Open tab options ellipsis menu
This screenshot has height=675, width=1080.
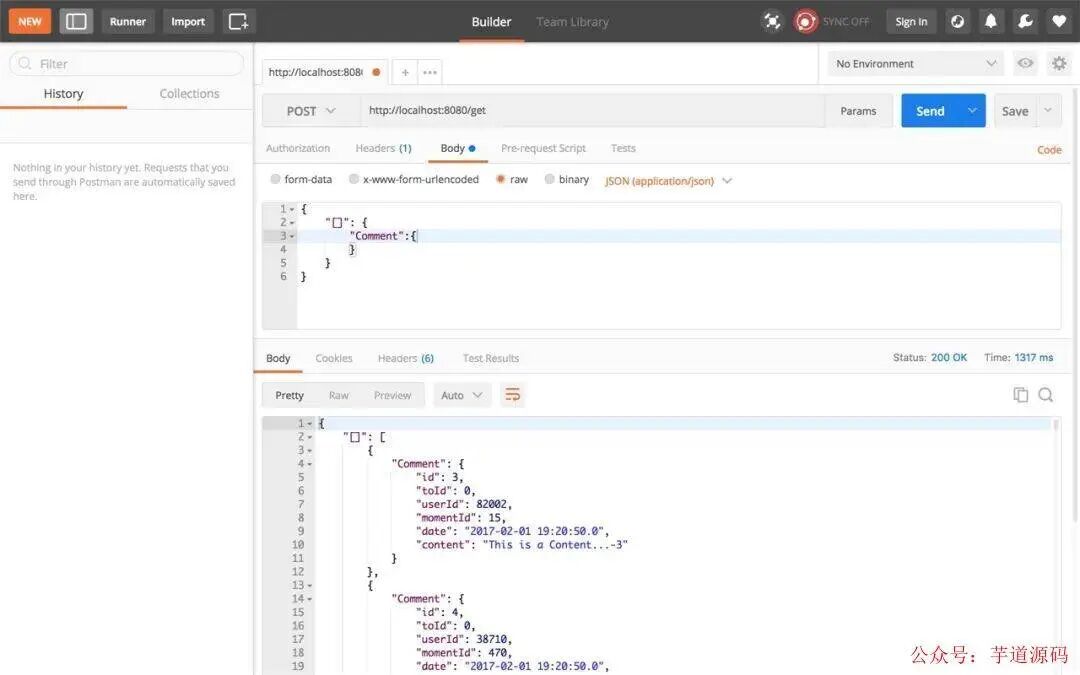(430, 72)
